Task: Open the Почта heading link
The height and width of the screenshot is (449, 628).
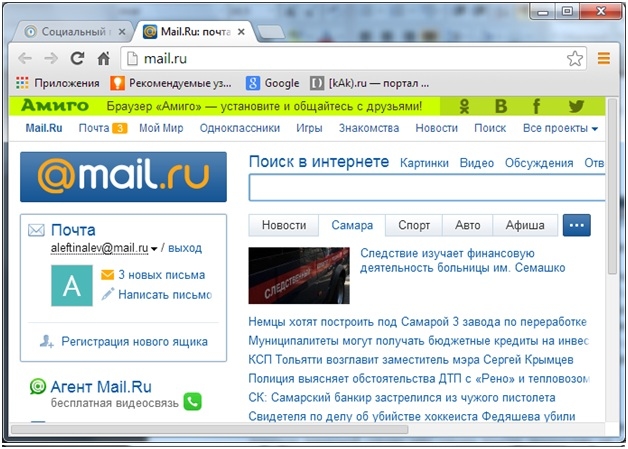Action: pos(73,230)
